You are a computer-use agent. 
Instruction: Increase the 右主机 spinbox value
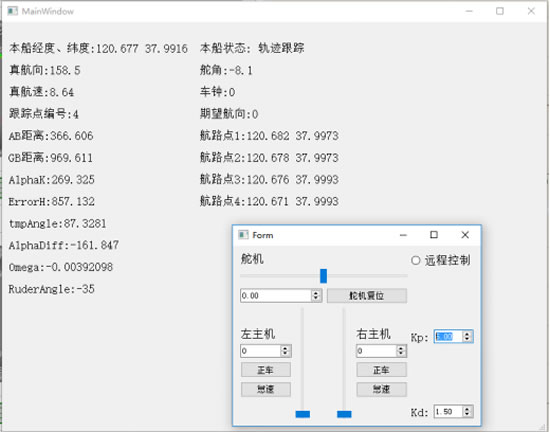[401, 348]
